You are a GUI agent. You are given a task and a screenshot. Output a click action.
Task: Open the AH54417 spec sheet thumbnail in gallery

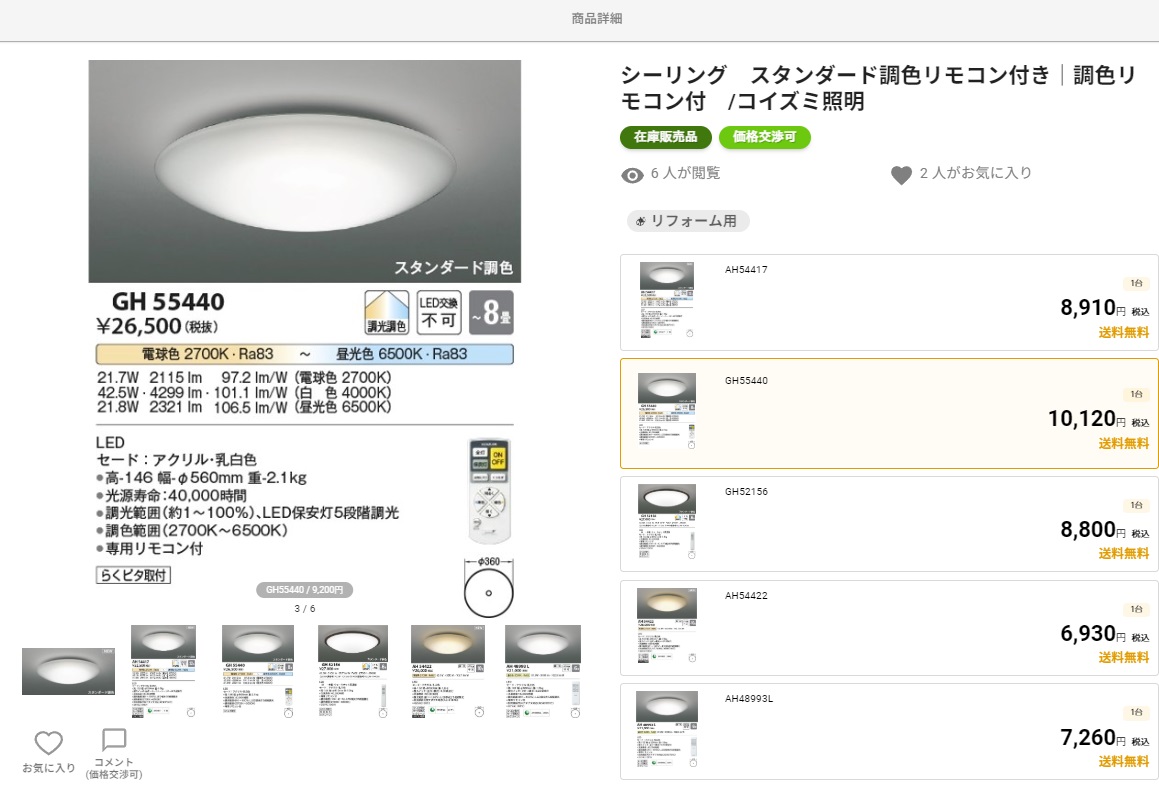pyautogui.click(x=163, y=671)
